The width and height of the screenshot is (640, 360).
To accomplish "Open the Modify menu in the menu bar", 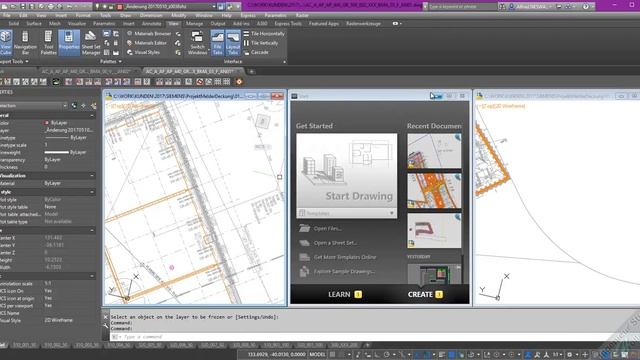I will pos(178,15).
